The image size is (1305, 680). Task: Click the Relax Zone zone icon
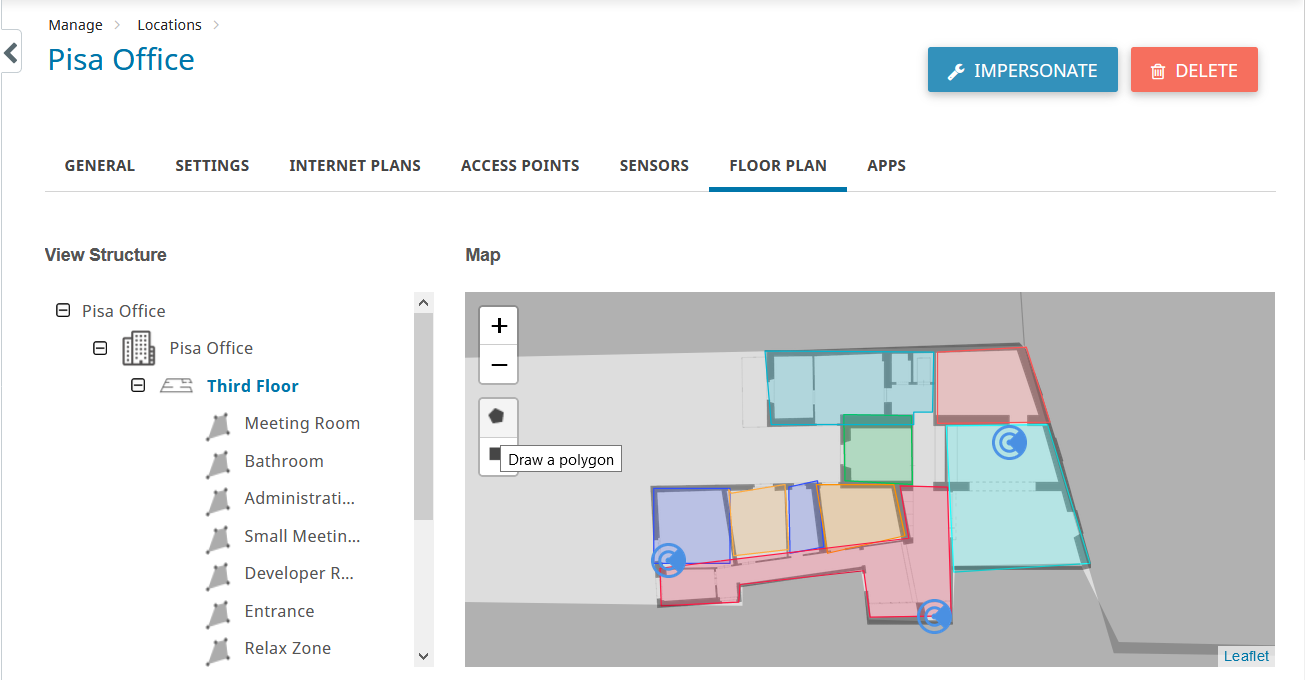pyautogui.click(x=217, y=651)
